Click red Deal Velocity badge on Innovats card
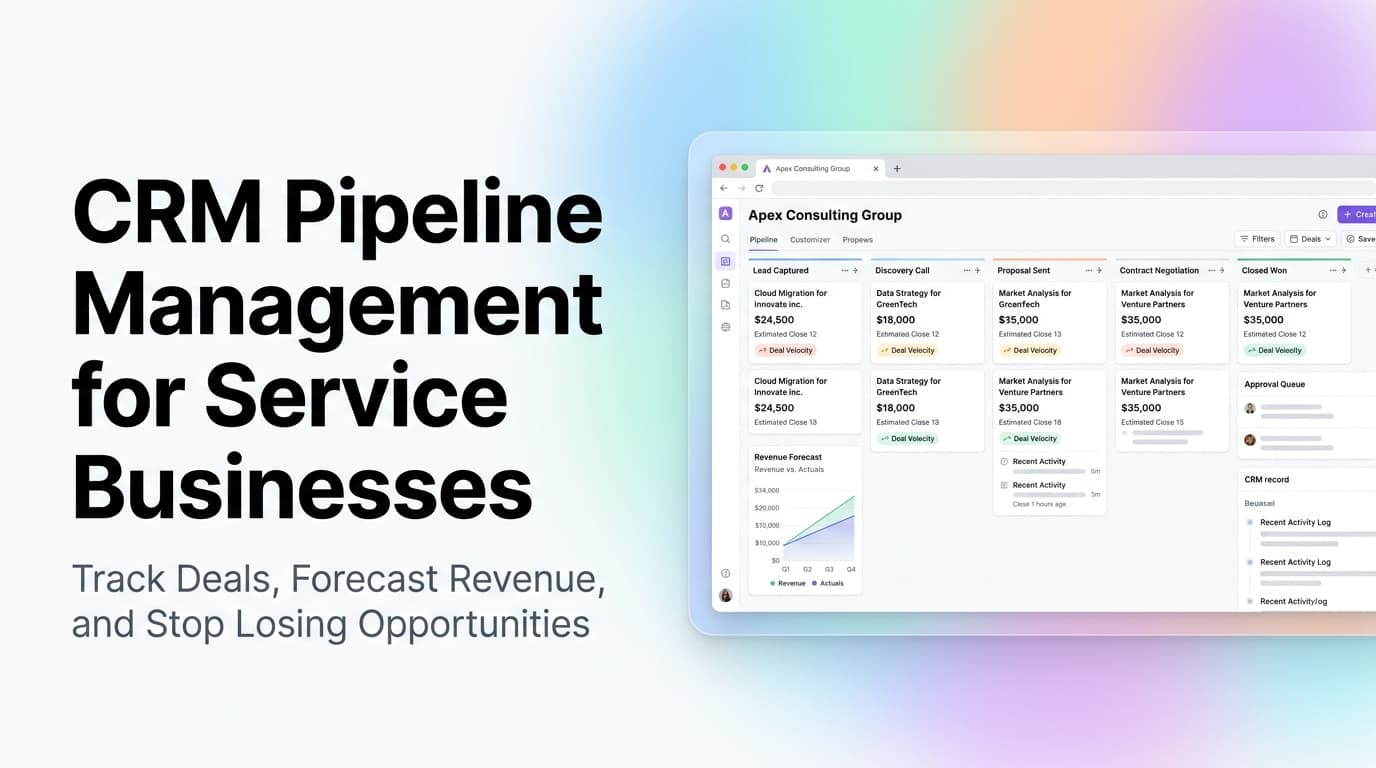 coord(786,351)
